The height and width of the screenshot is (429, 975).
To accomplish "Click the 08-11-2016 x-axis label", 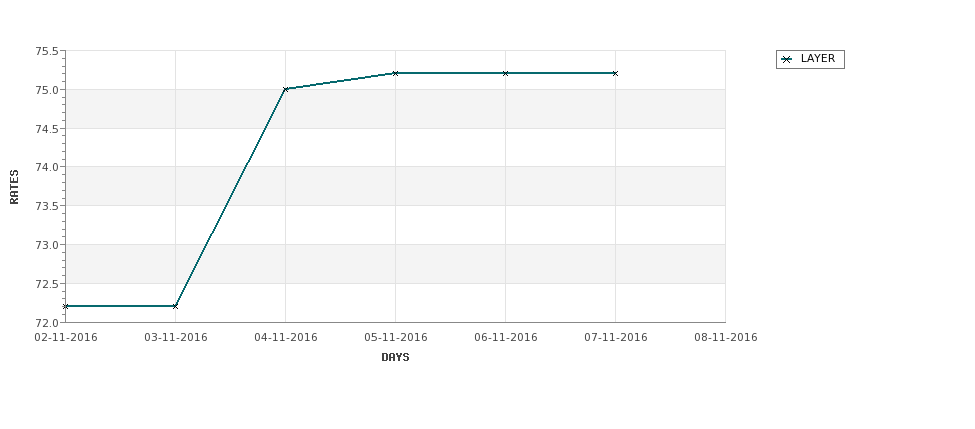I will tap(726, 337).
